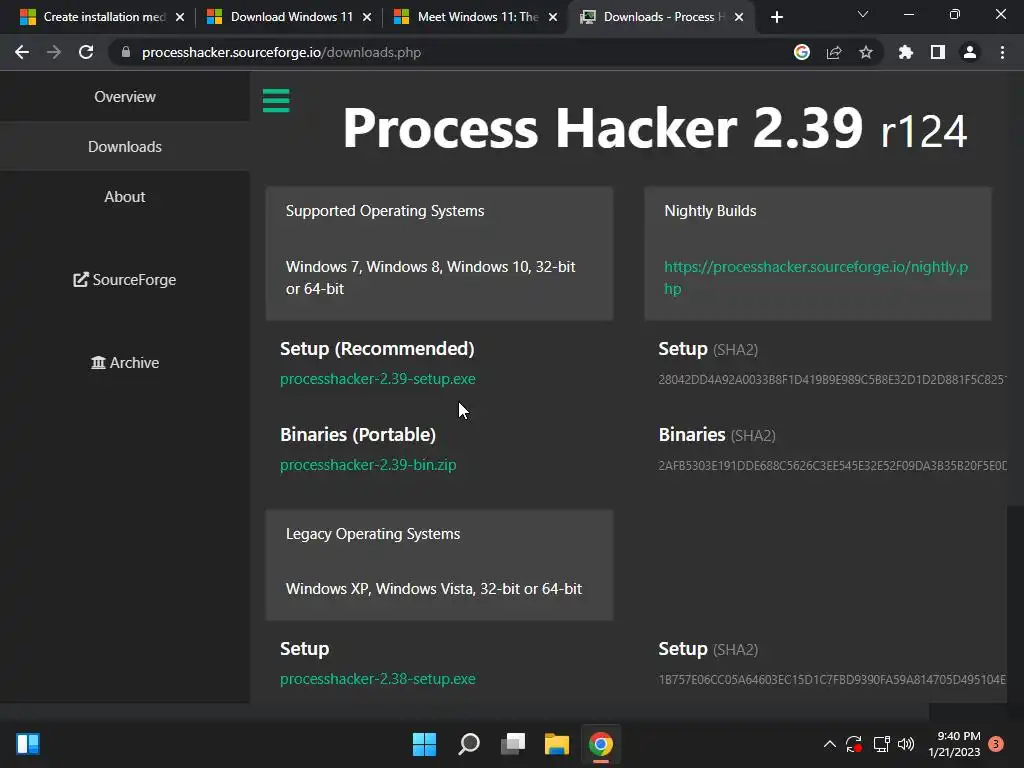Select the Downloads - Process Hacker tab
The height and width of the screenshot is (768, 1024).
tap(660, 17)
